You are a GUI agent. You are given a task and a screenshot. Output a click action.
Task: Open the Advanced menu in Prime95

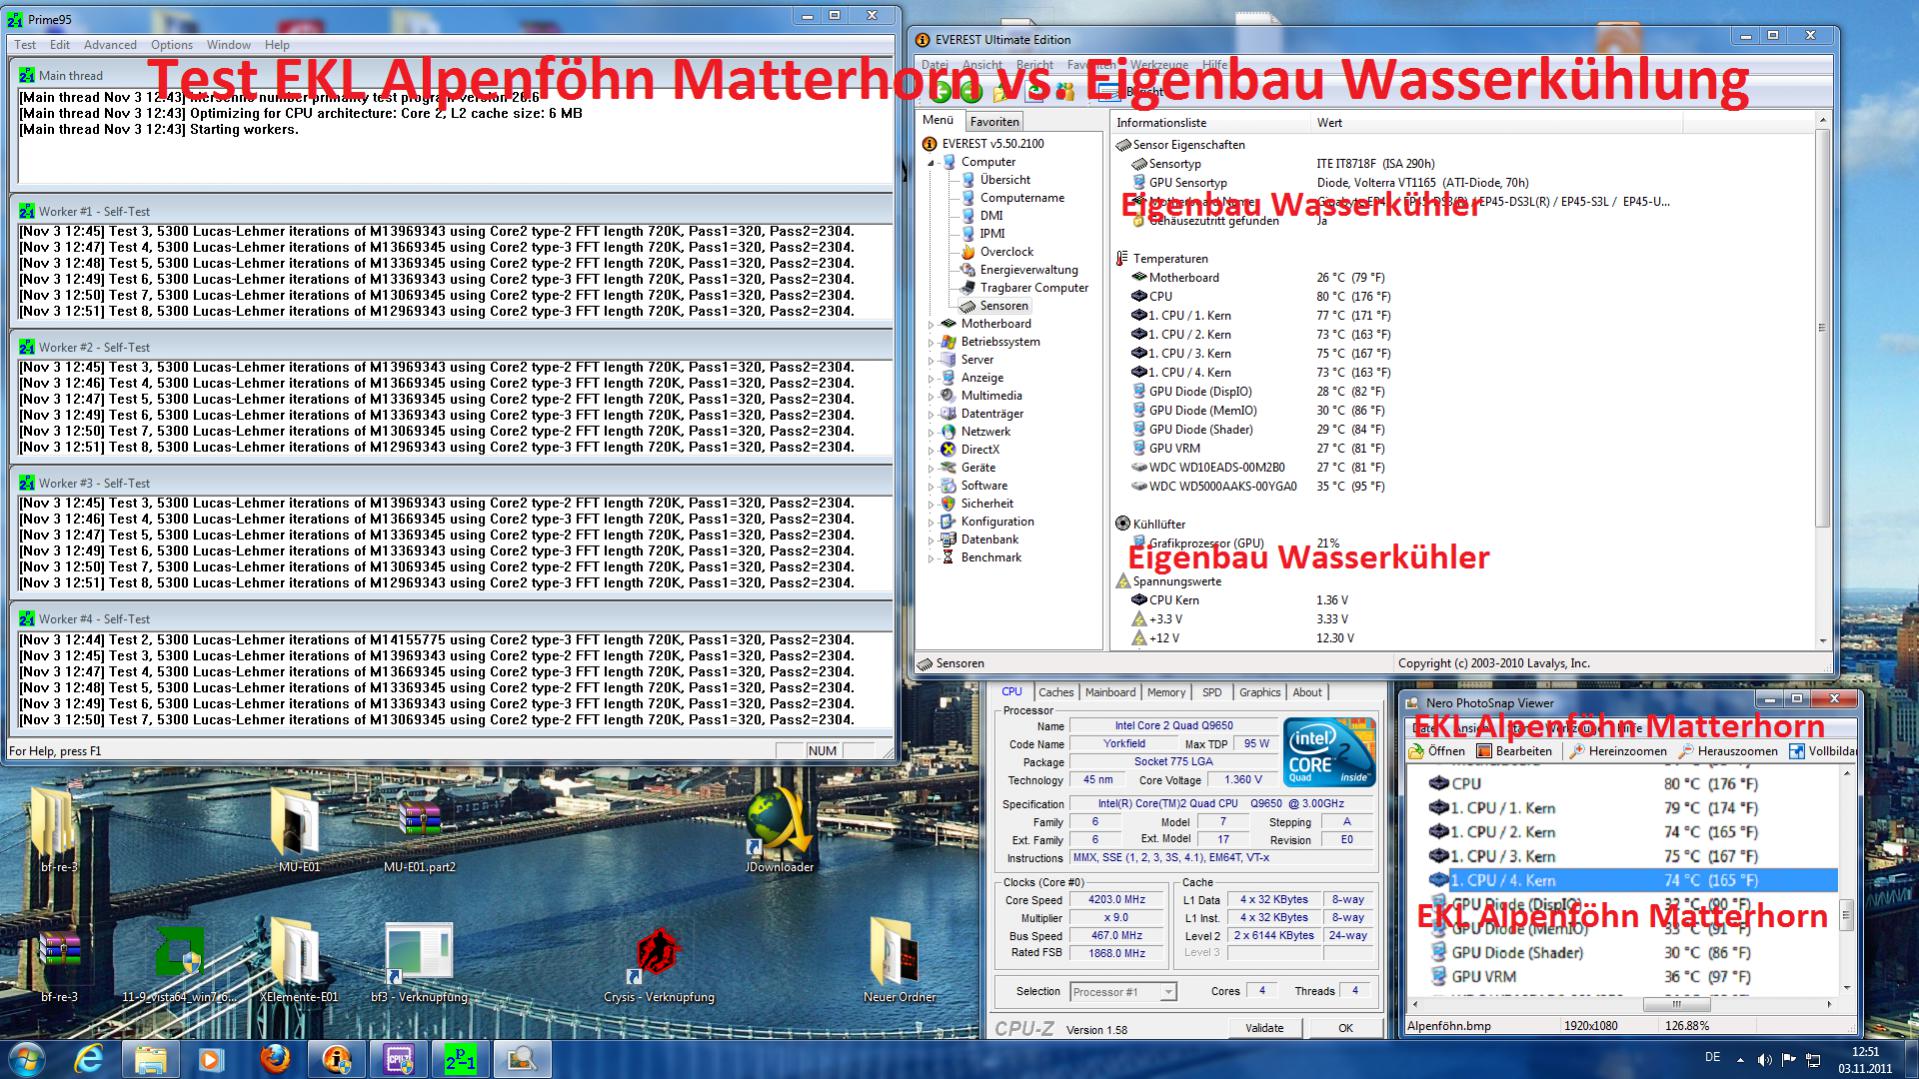coord(110,45)
